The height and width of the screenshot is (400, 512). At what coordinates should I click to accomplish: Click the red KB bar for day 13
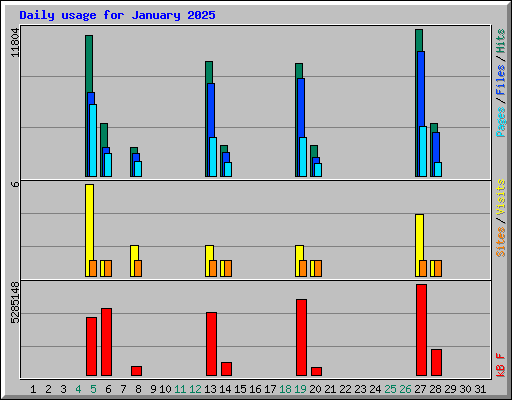[x=211, y=344]
